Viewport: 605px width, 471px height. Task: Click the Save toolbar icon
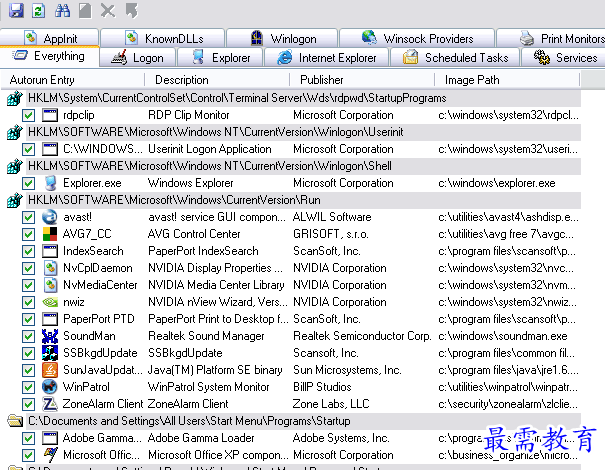[15, 10]
